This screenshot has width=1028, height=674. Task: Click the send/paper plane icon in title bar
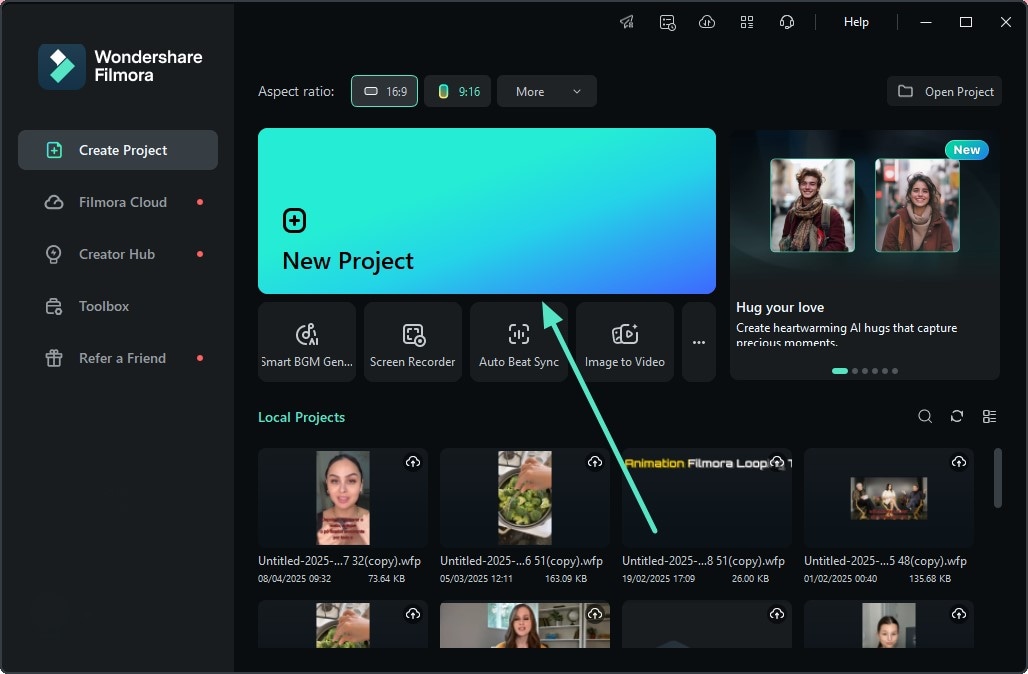point(627,22)
